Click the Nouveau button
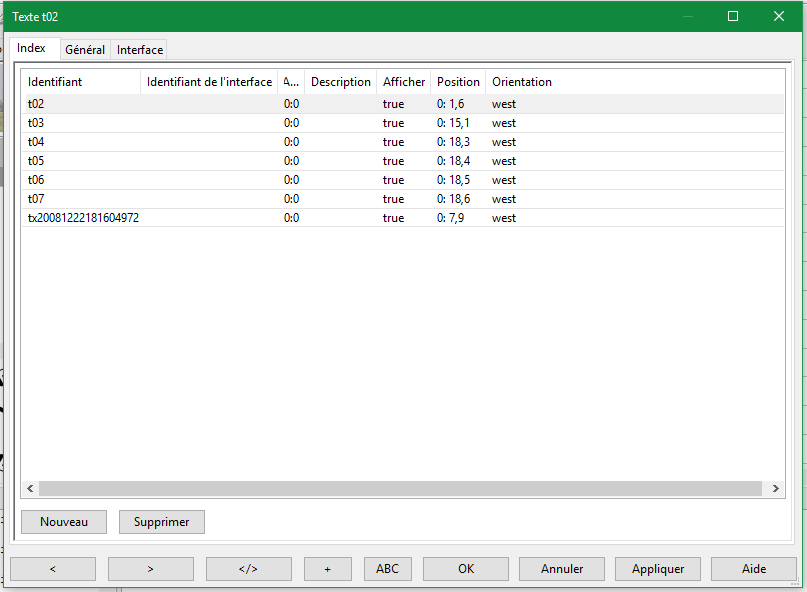Screen dimensions: 807x592 64,521
